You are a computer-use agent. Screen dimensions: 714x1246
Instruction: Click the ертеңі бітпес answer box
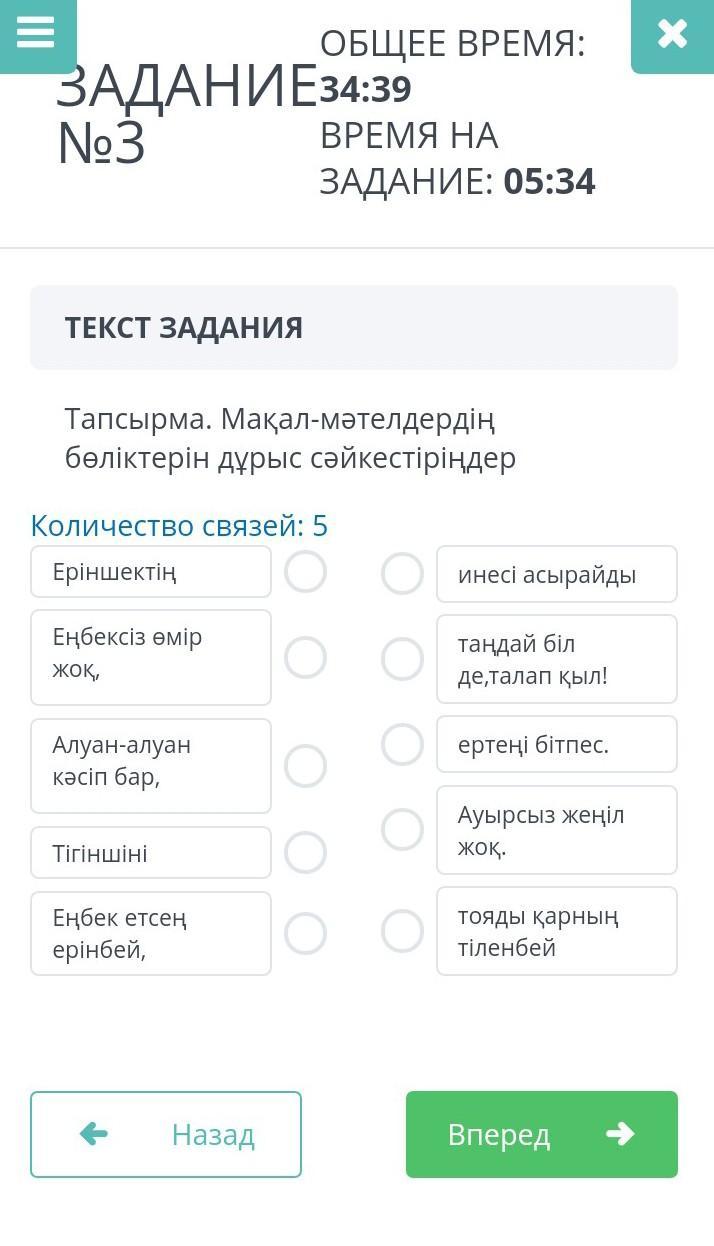(x=557, y=744)
